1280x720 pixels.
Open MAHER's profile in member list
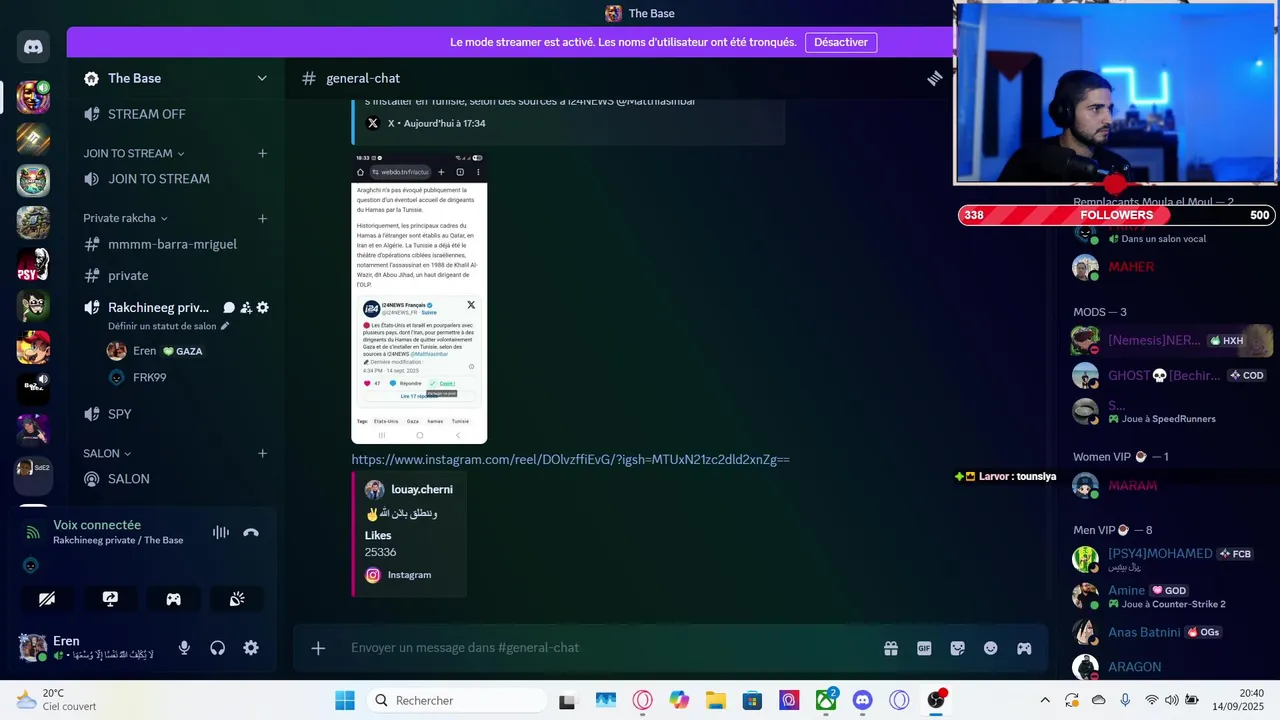click(x=1131, y=267)
